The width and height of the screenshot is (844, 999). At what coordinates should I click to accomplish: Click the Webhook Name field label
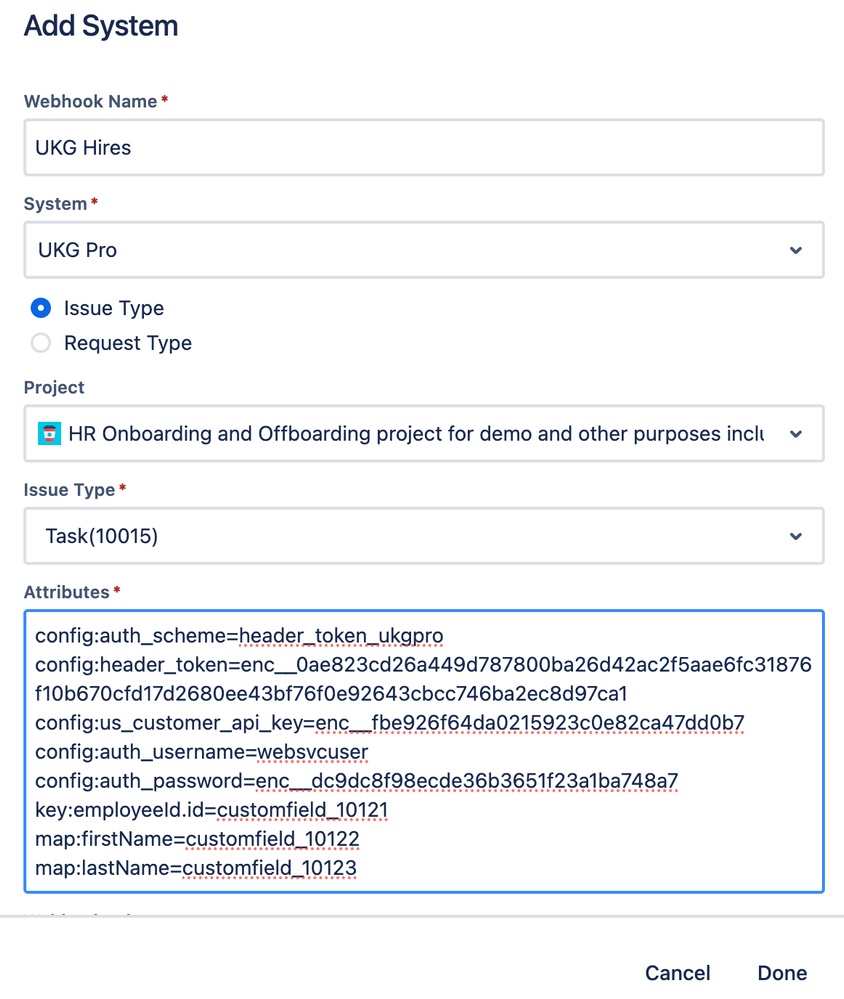90,101
